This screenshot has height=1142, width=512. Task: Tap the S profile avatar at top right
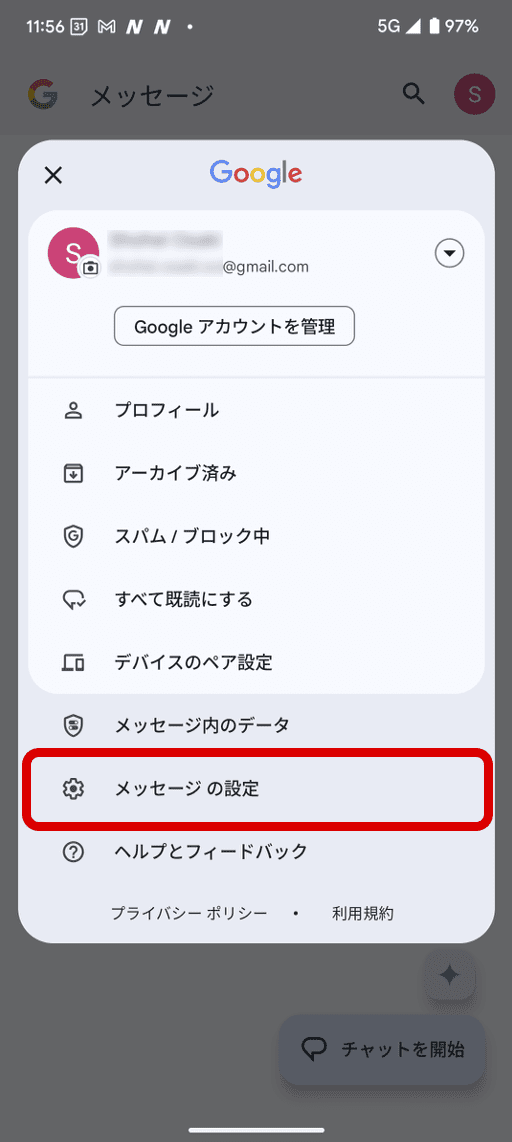[474, 94]
